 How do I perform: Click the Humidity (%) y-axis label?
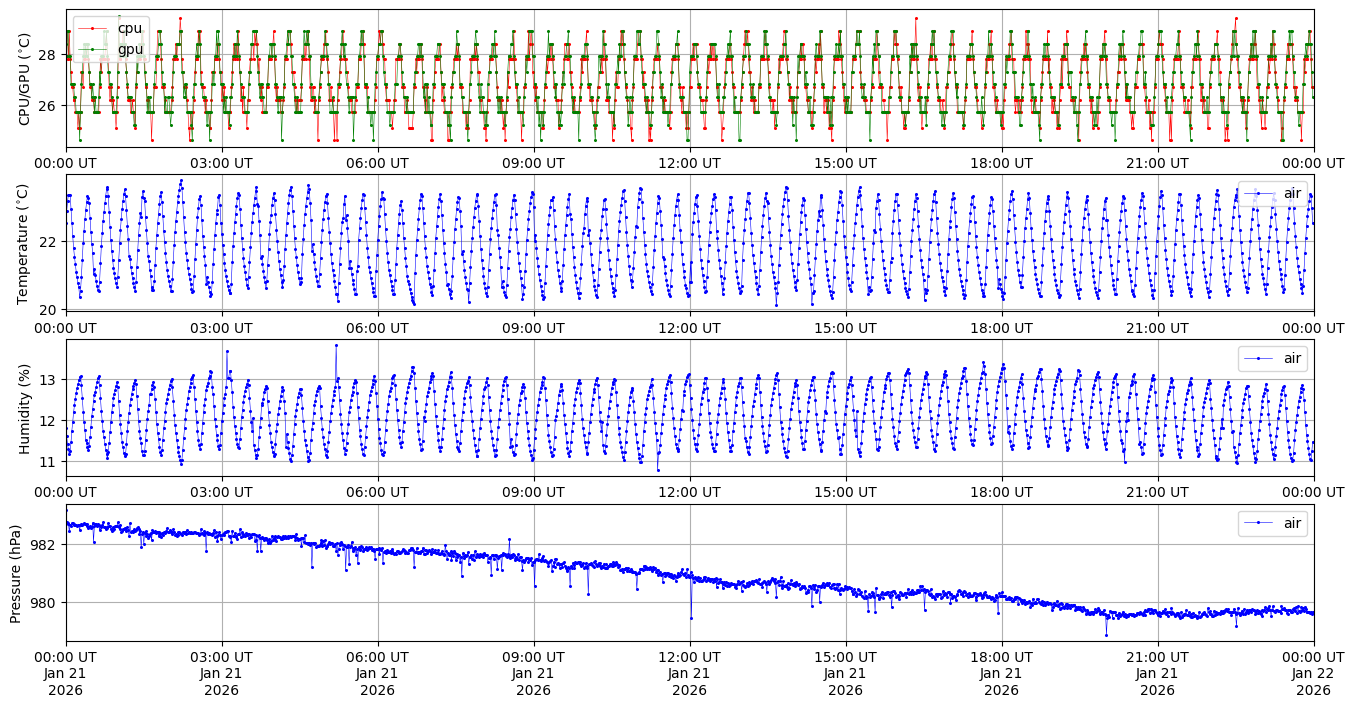[25, 408]
